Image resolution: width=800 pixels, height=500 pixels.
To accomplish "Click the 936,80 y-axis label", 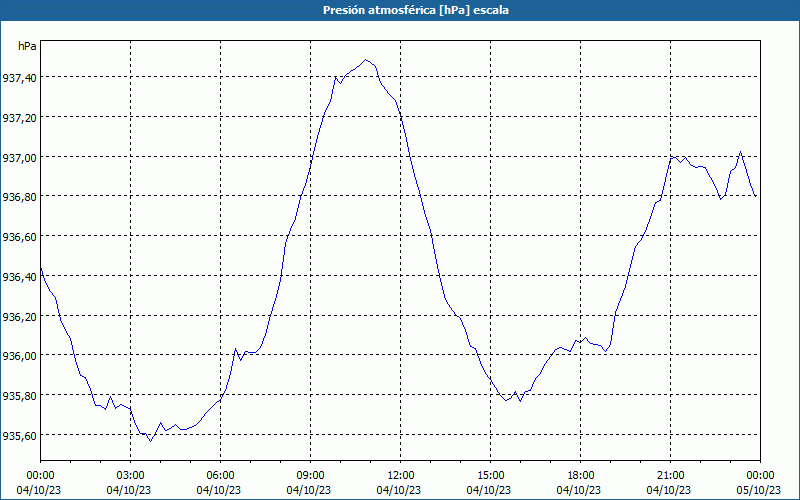I will click(x=19, y=197).
